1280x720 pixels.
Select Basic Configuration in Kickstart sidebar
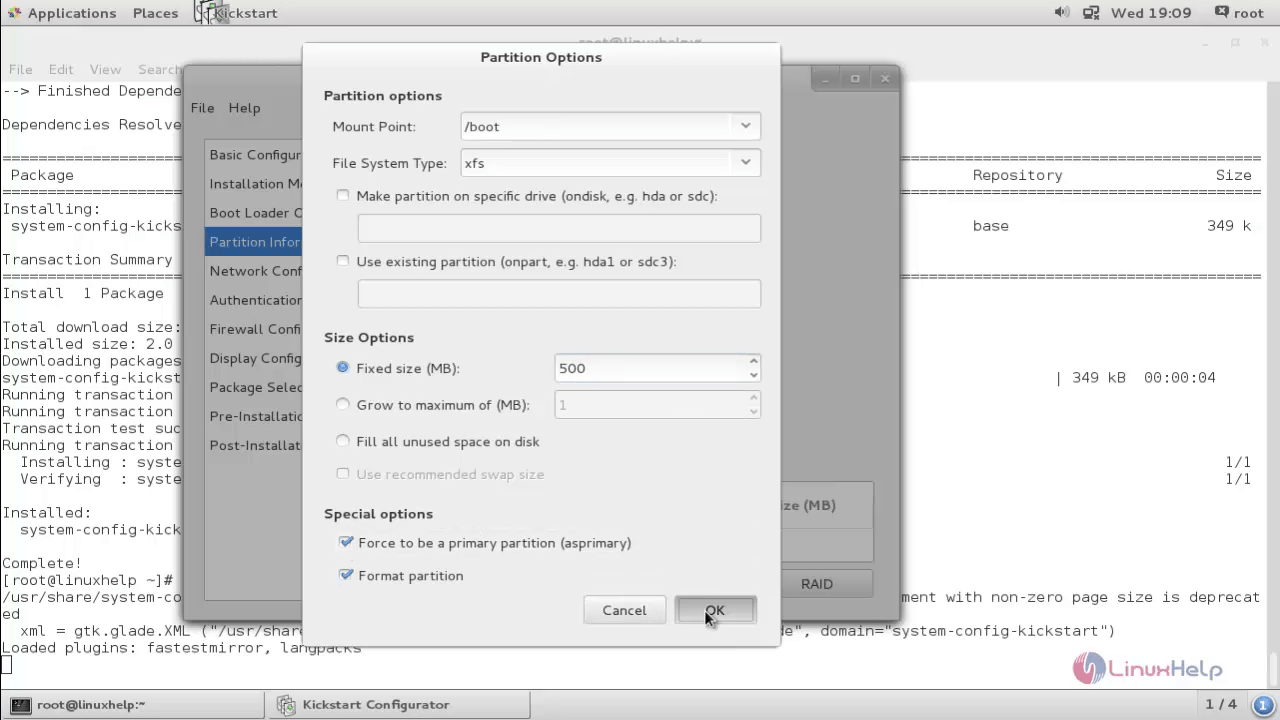(254, 155)
